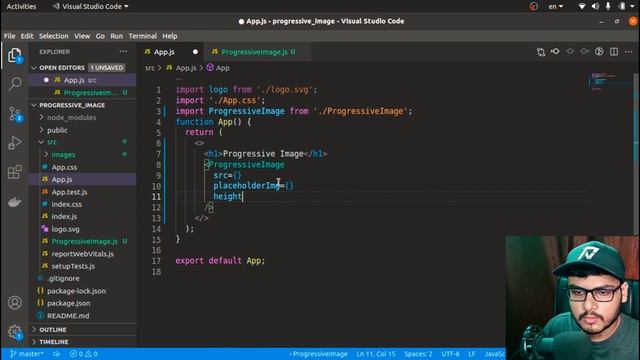Viewport: 640px width, 360px height.
Task: Open the Run and Debug icon
Action: [15, 143]
